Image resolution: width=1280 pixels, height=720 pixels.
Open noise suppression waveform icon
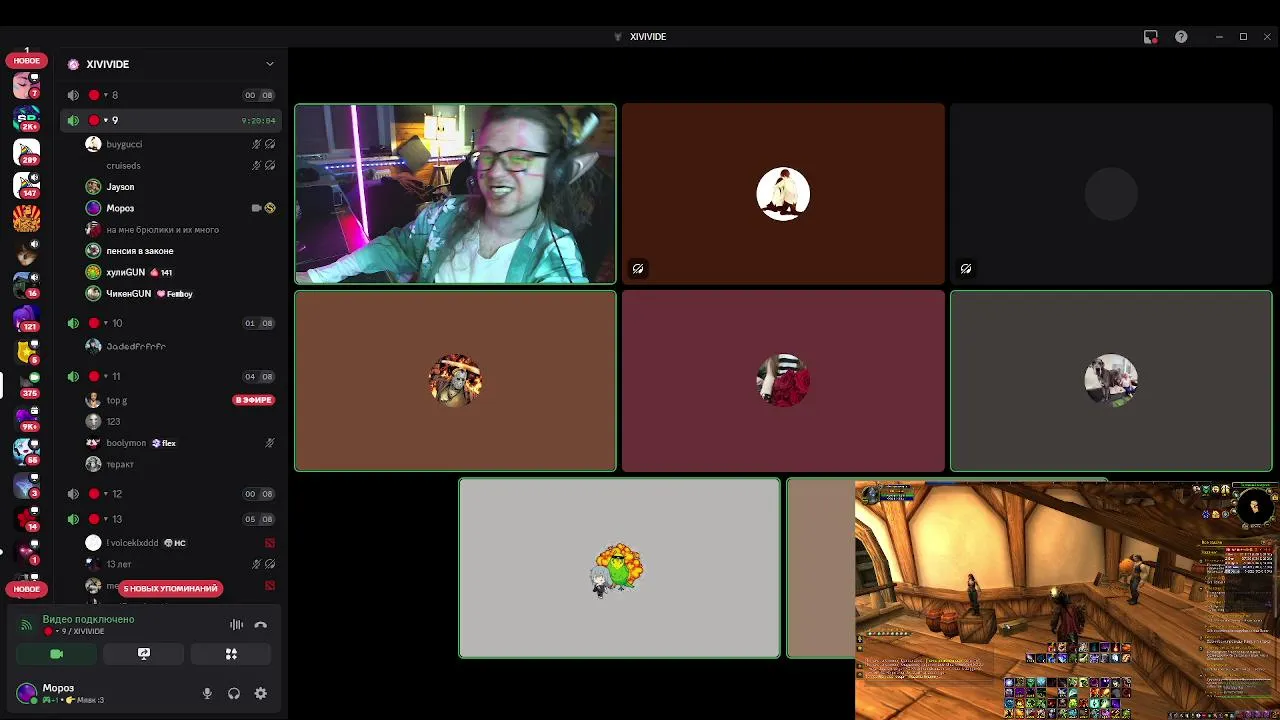click(x=237, y=625)
